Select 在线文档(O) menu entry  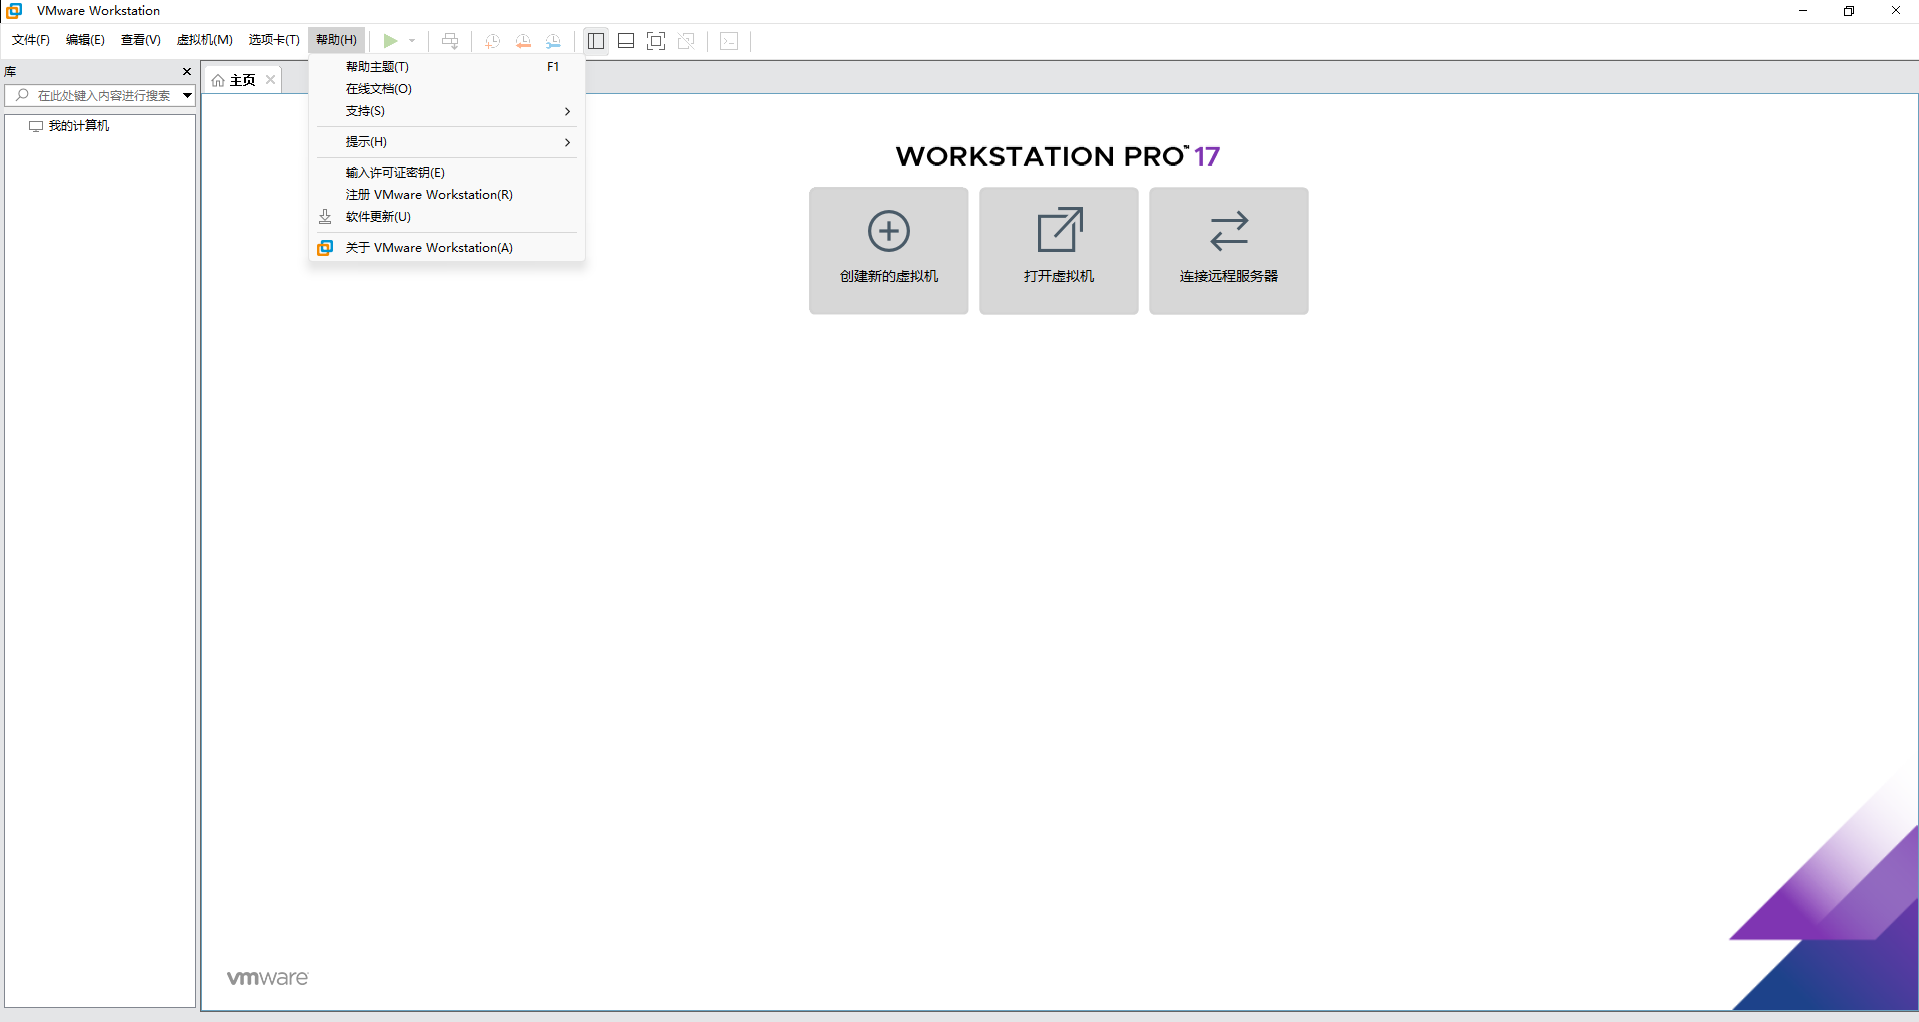coord(447,89)
